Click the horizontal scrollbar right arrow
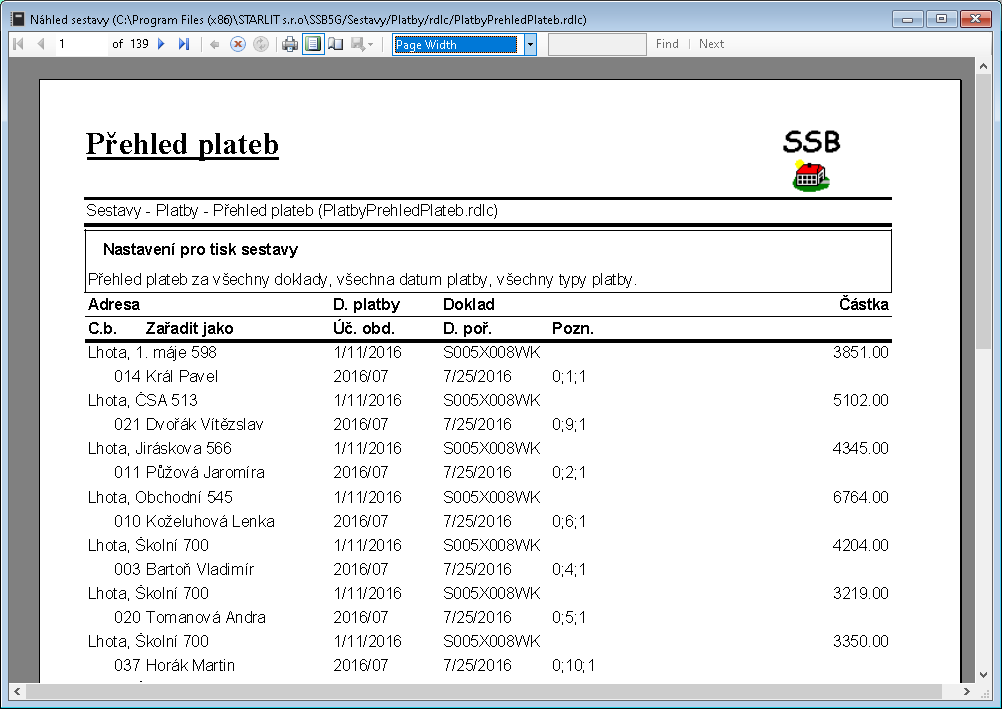1002x709 pixels. [x=966, y=691]
